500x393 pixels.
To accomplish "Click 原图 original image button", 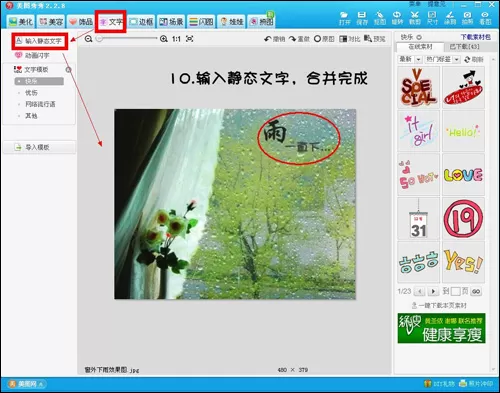I will point(324,39).
